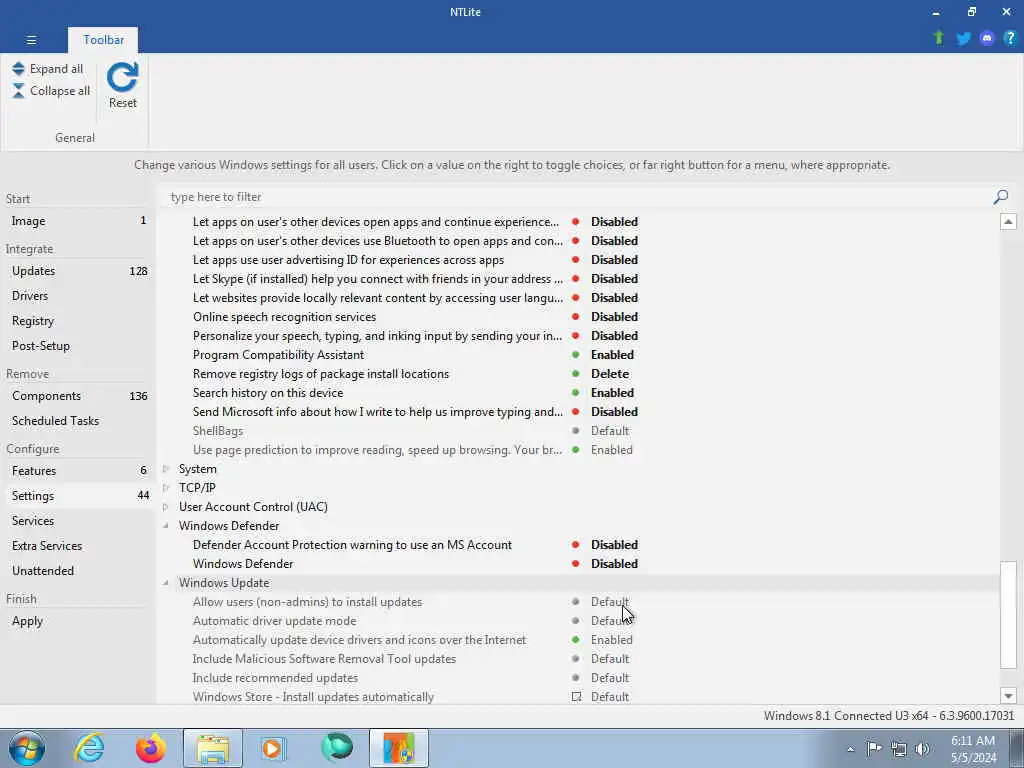Select Let websites provide locally relevant content row
This screenshot has height=768, width=1024.
click(377, 298)
